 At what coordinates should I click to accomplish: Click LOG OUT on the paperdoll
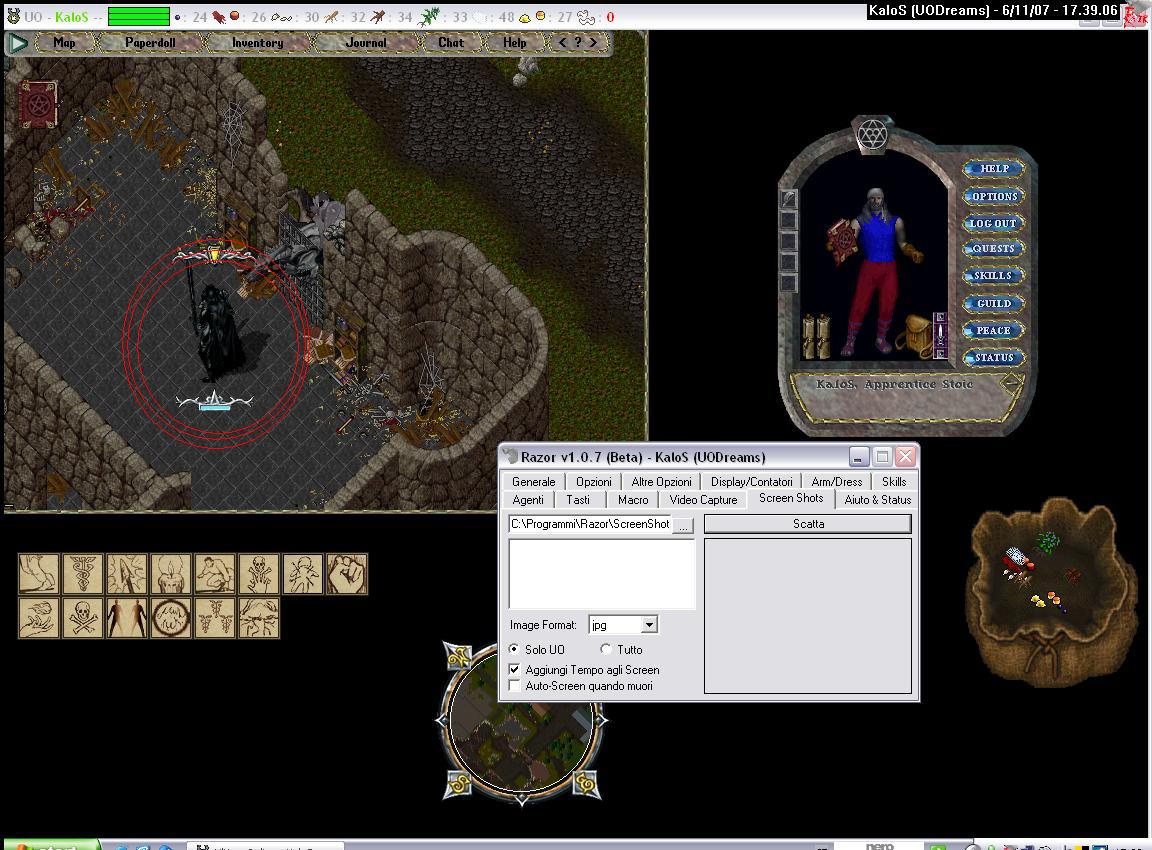(x=994, y=223)
